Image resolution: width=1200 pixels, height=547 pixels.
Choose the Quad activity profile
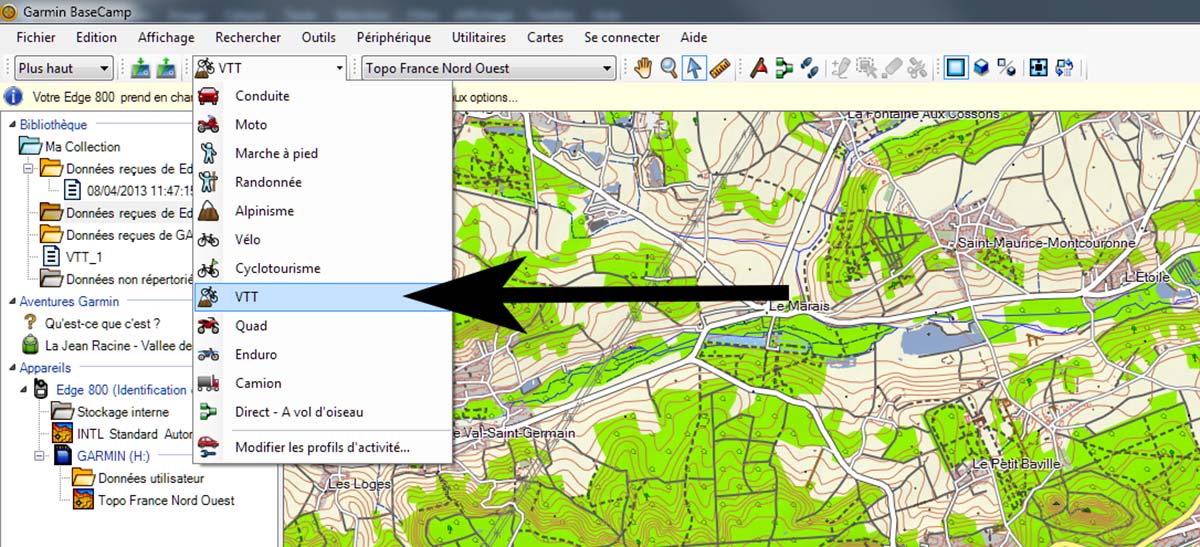tap(323, 326)
